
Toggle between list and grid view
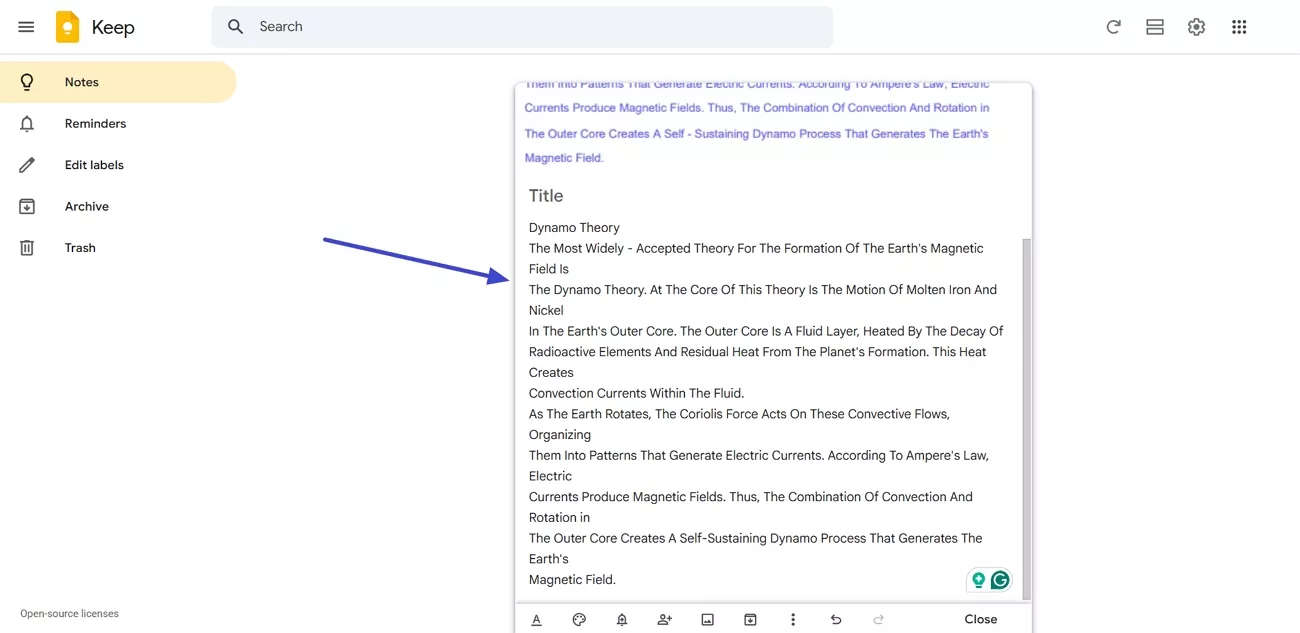coord(1155,27)
